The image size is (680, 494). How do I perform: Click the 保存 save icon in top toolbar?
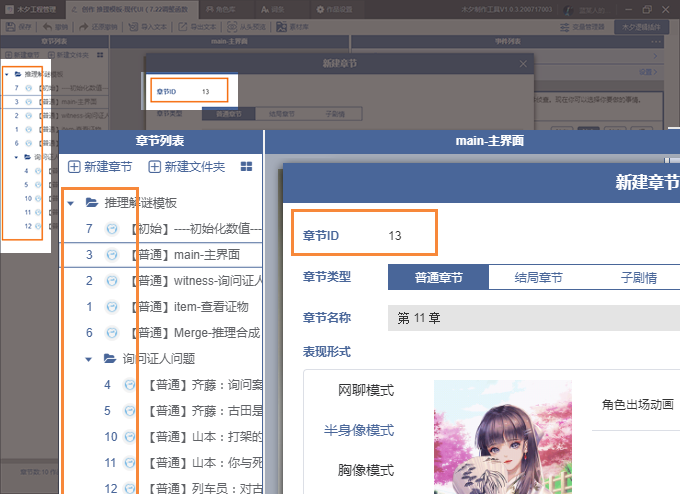click(11, 26)
